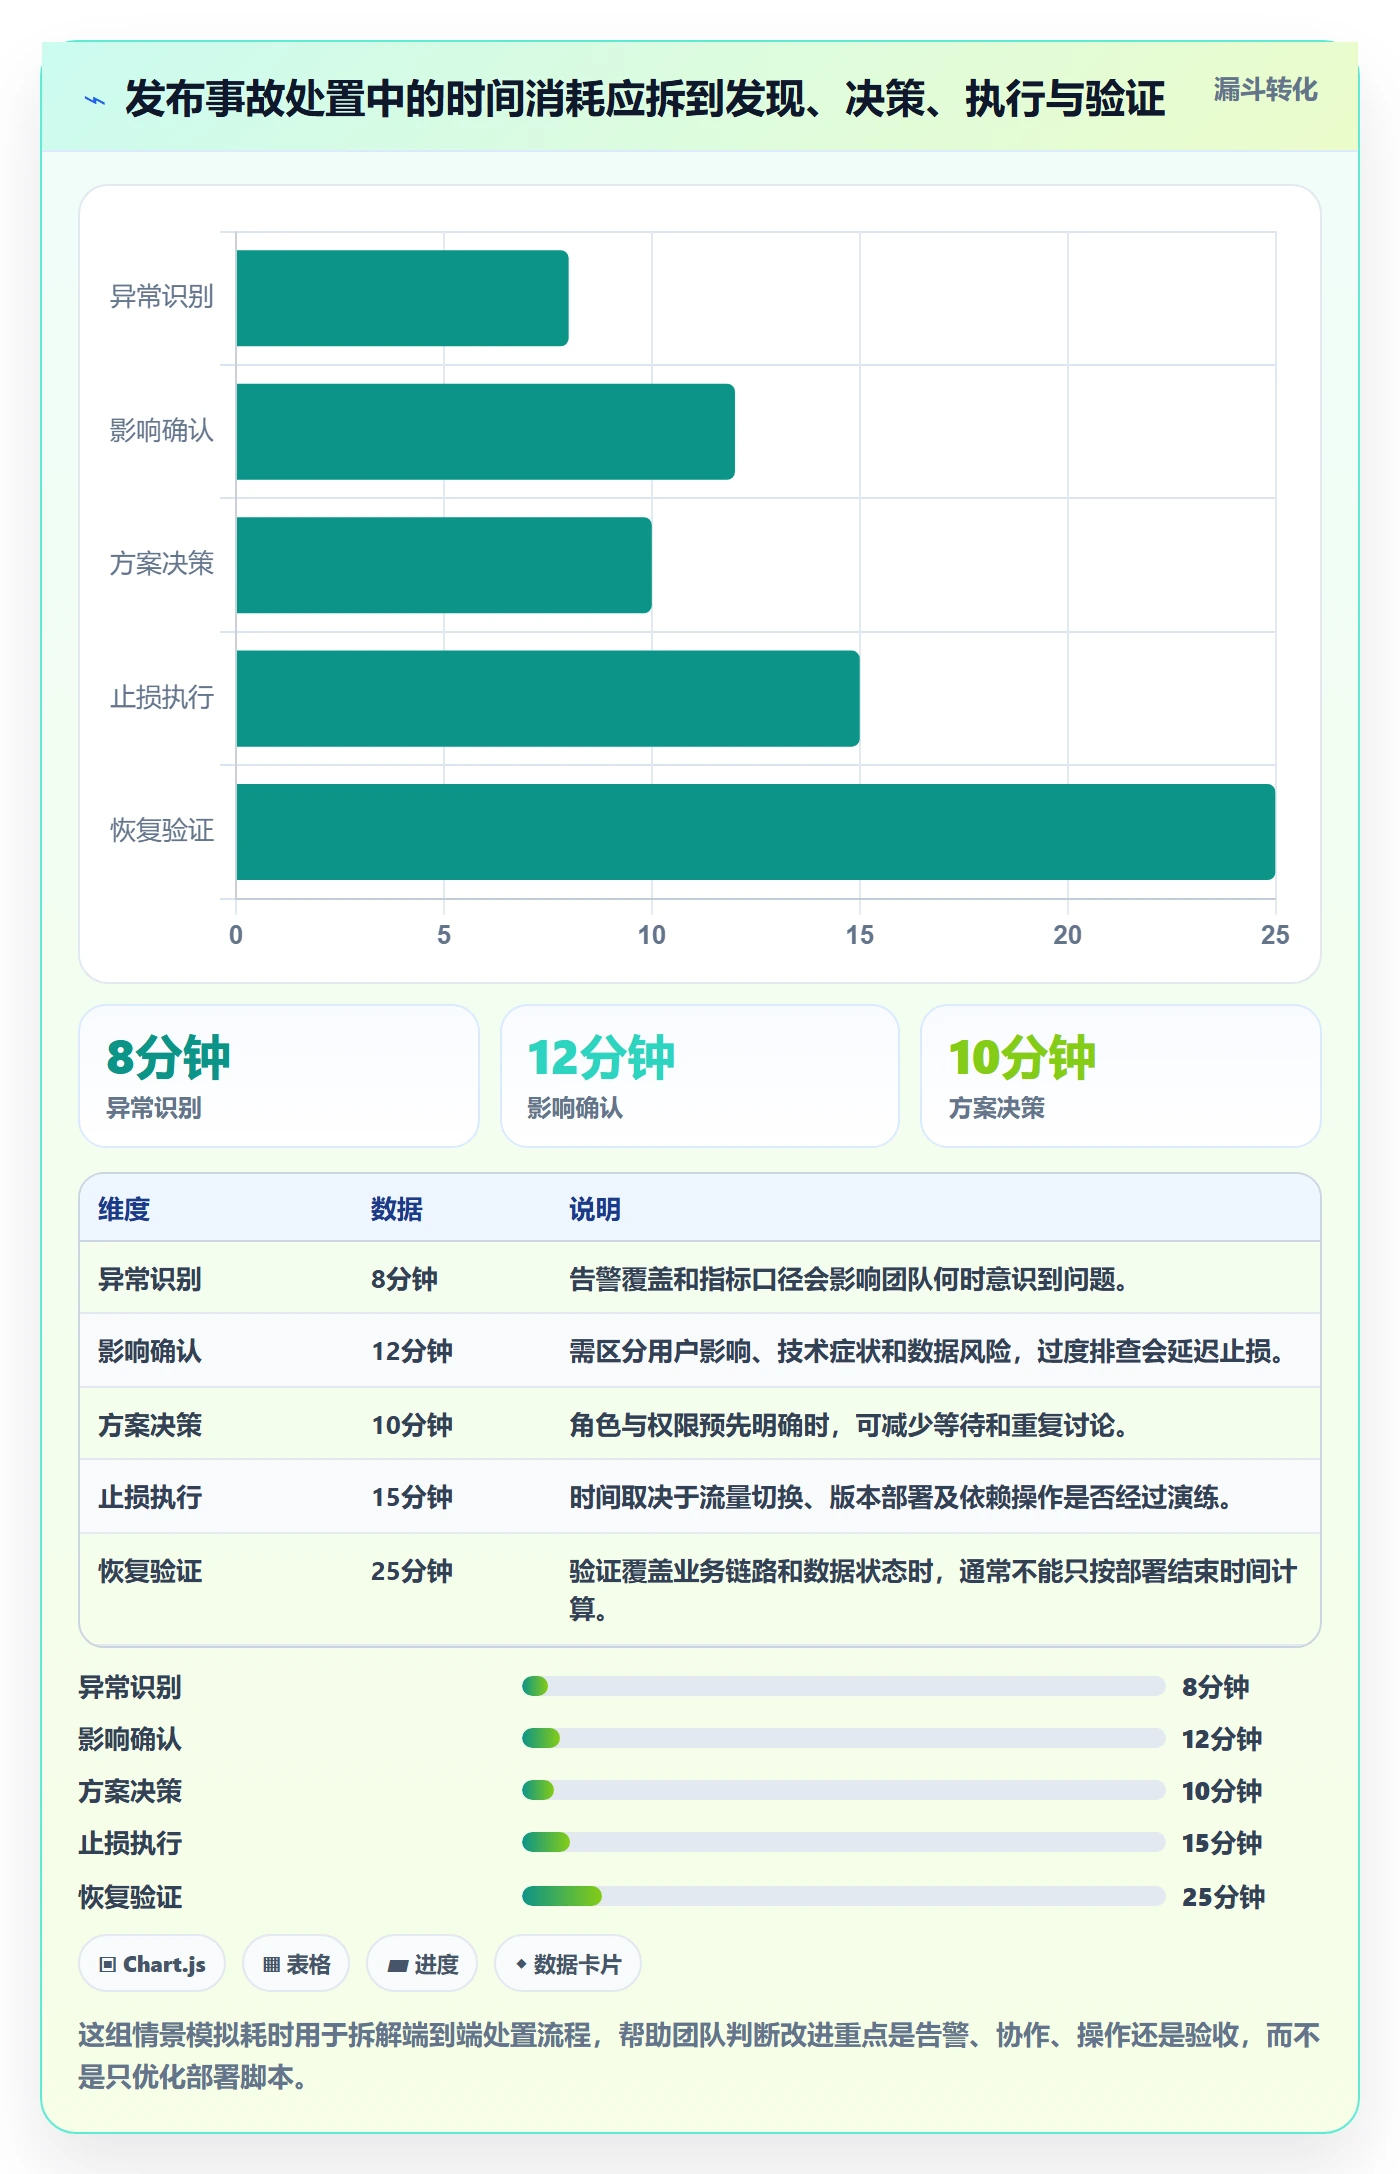
Task: Click the 维度 column header
Action: [124, 1209]
